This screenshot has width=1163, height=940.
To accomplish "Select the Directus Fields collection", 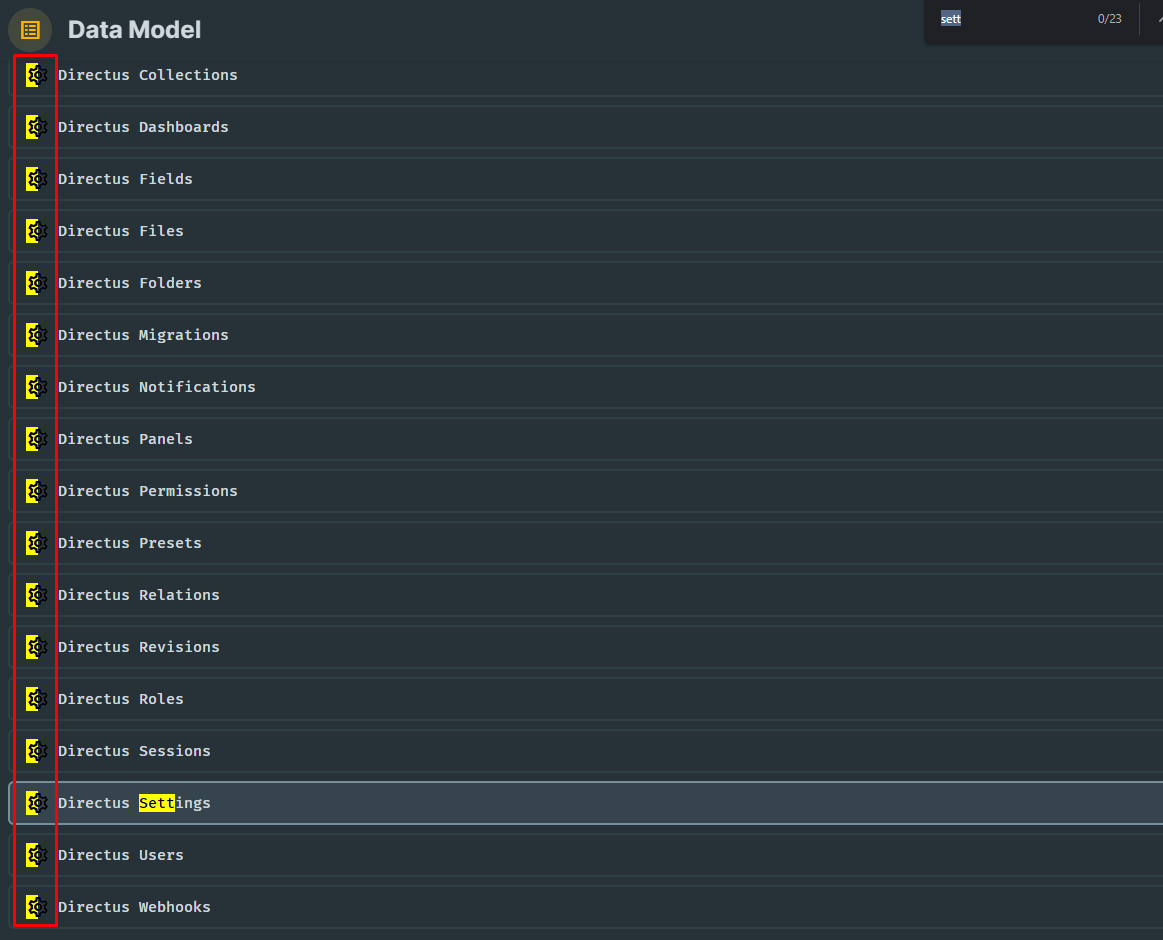I will pos(586,179).
